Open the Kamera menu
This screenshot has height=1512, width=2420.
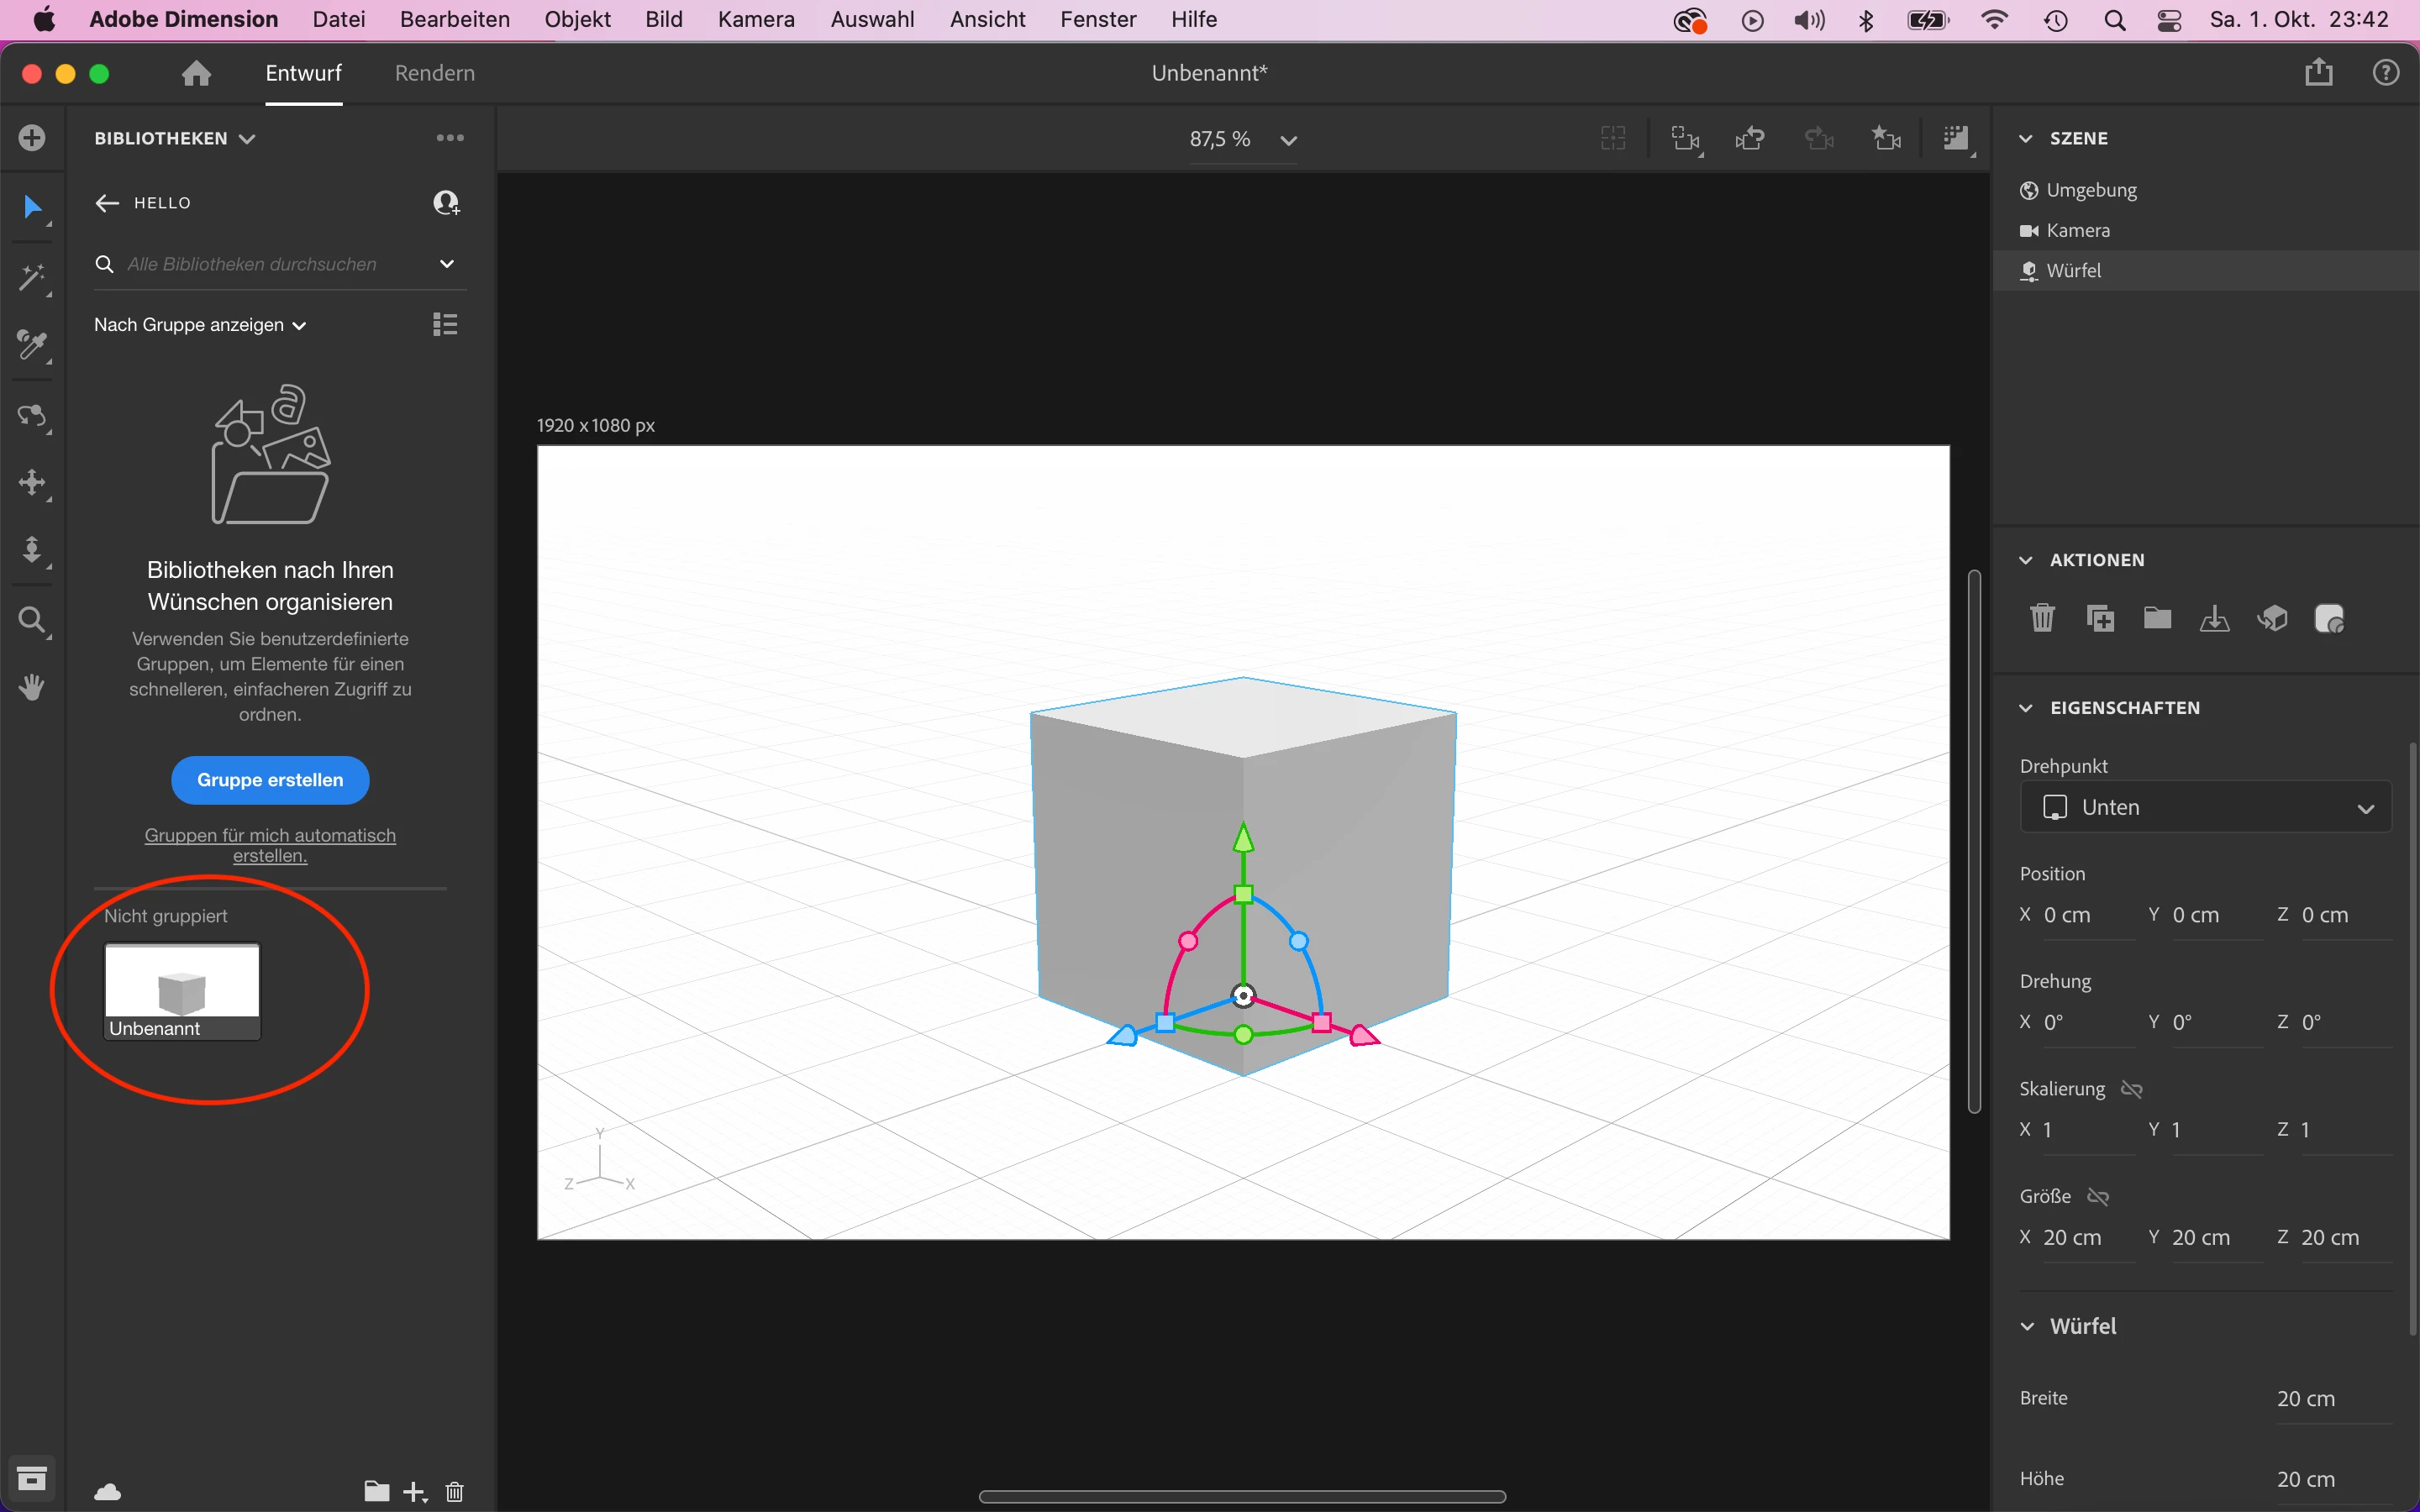755,19
